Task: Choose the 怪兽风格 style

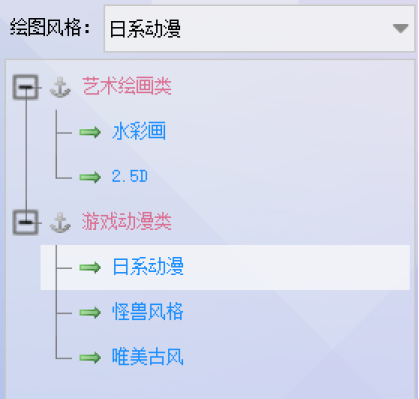Action: point(148,312)
